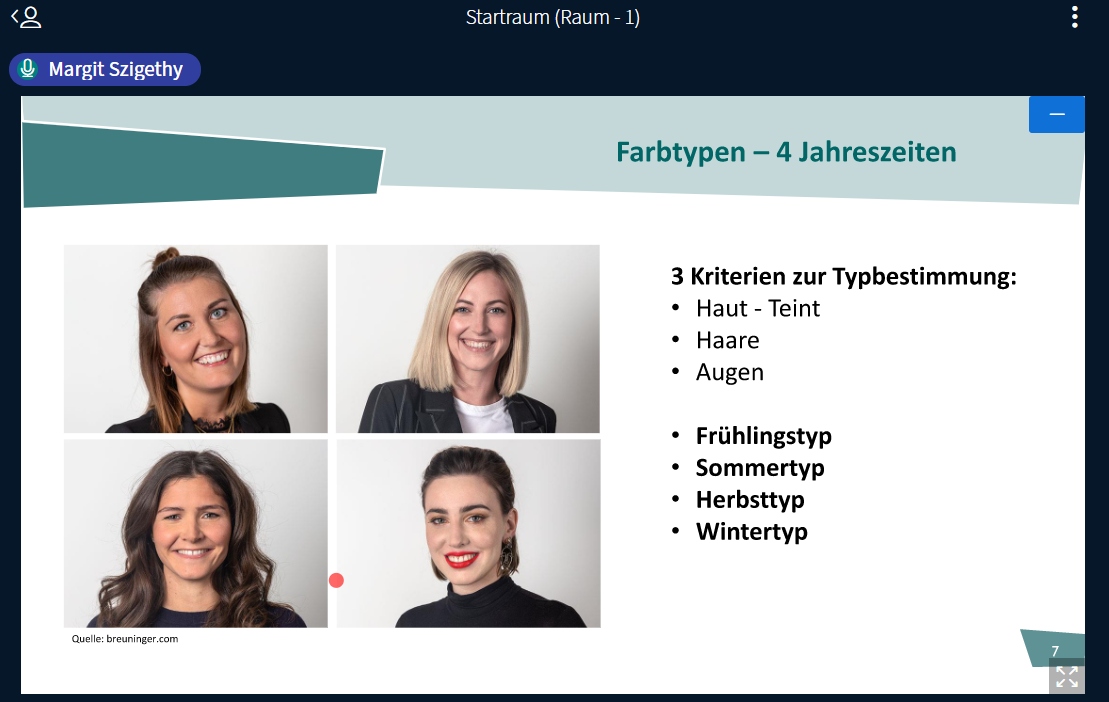Click the photo of the woman with red lipstick
Image resolution: width=1109 pixels, height=702 pixels.
click(x=468, y=534)
